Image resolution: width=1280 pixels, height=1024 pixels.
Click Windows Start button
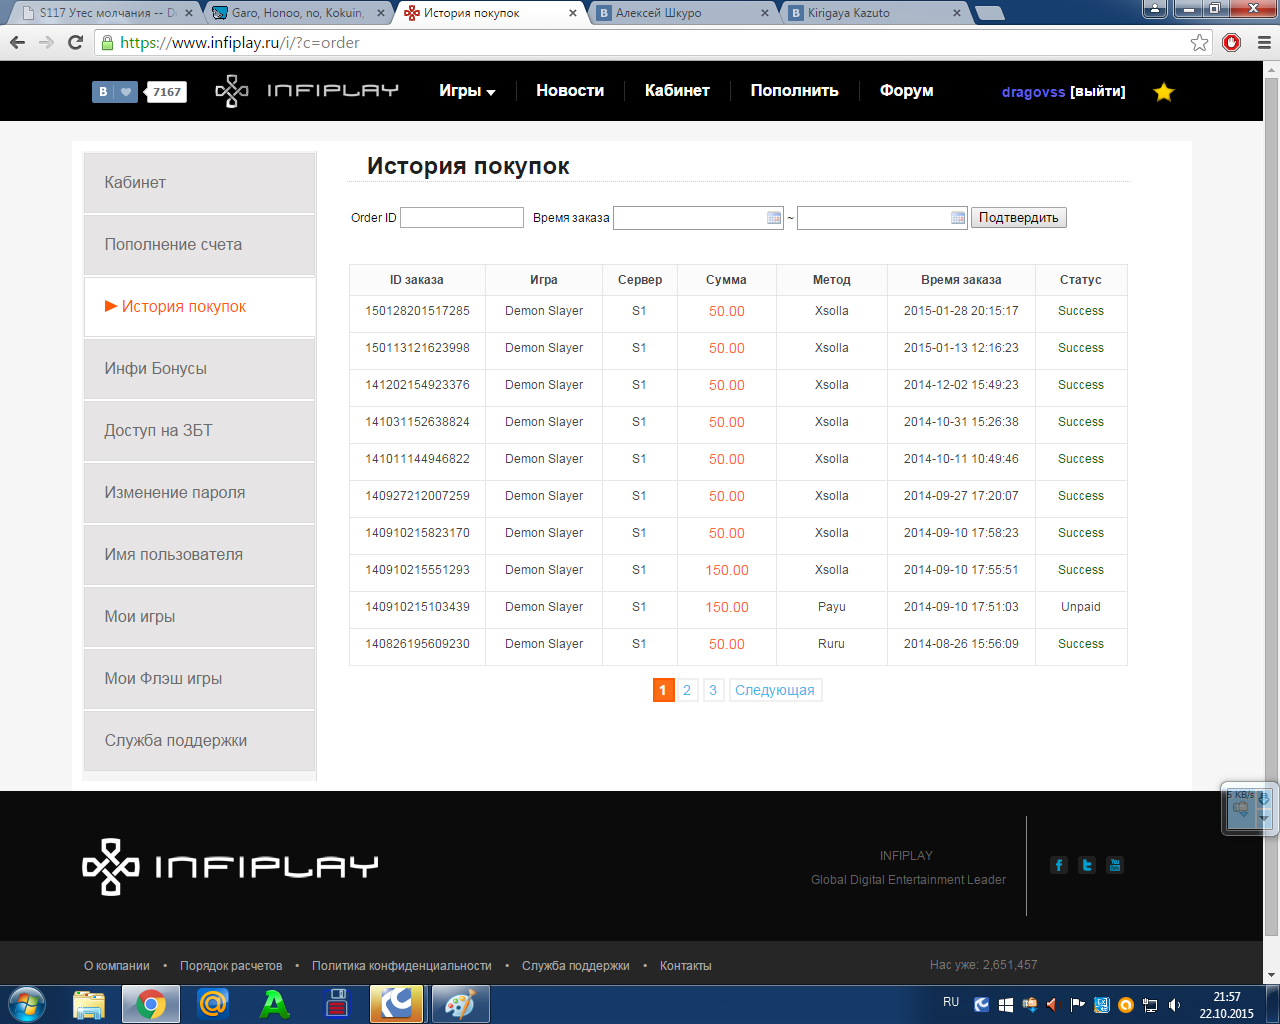point(27,1003)
